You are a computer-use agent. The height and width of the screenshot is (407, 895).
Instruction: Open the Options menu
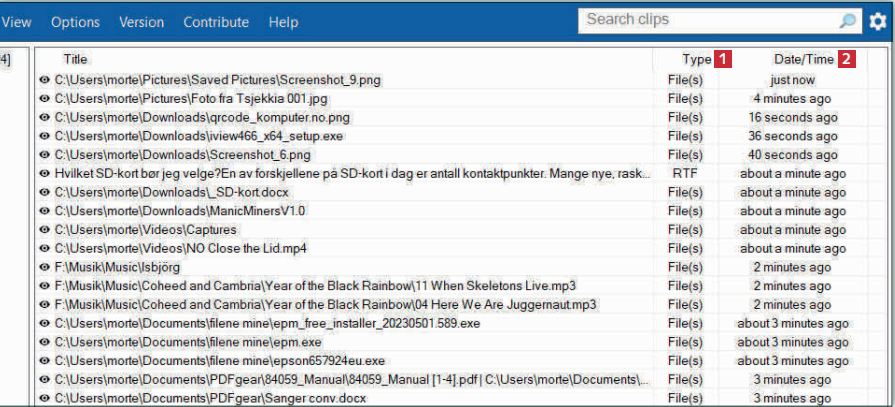tap(75, 22)
